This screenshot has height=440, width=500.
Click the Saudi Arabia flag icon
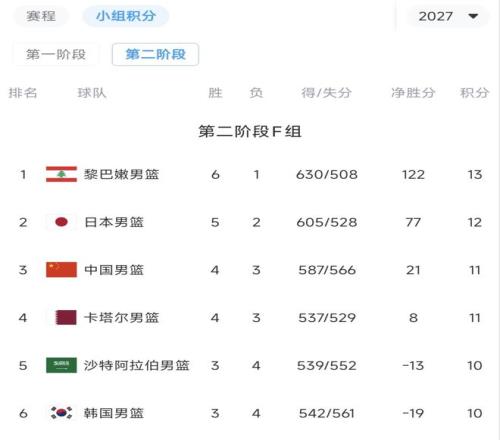[x=61, y=365]
